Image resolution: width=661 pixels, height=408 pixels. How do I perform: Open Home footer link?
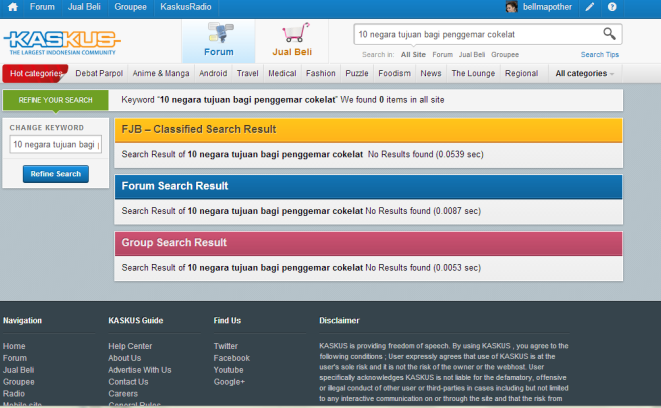[14, 346]
